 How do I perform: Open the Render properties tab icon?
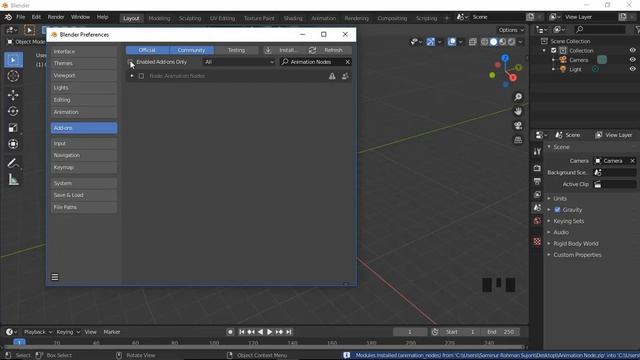click(x=537, y=168)
